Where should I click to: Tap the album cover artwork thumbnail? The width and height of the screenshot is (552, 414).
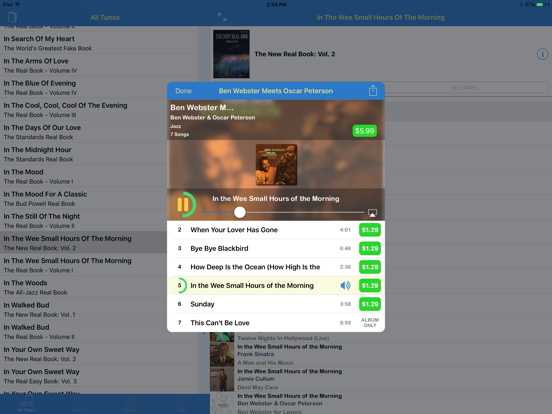276,164
